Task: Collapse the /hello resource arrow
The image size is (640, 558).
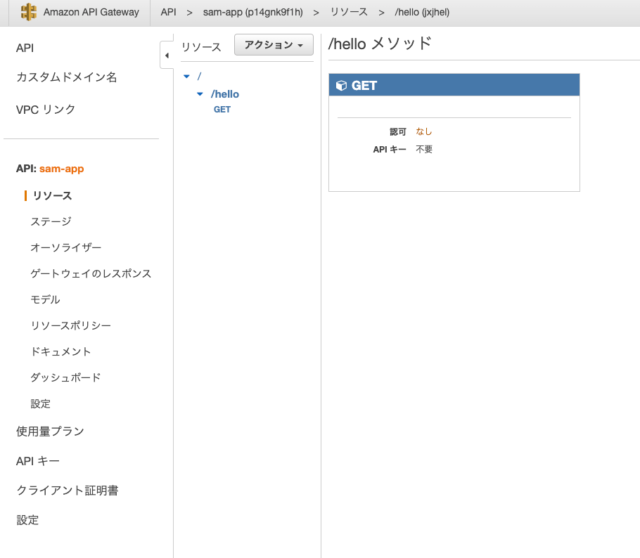Action: click(200, 94)
